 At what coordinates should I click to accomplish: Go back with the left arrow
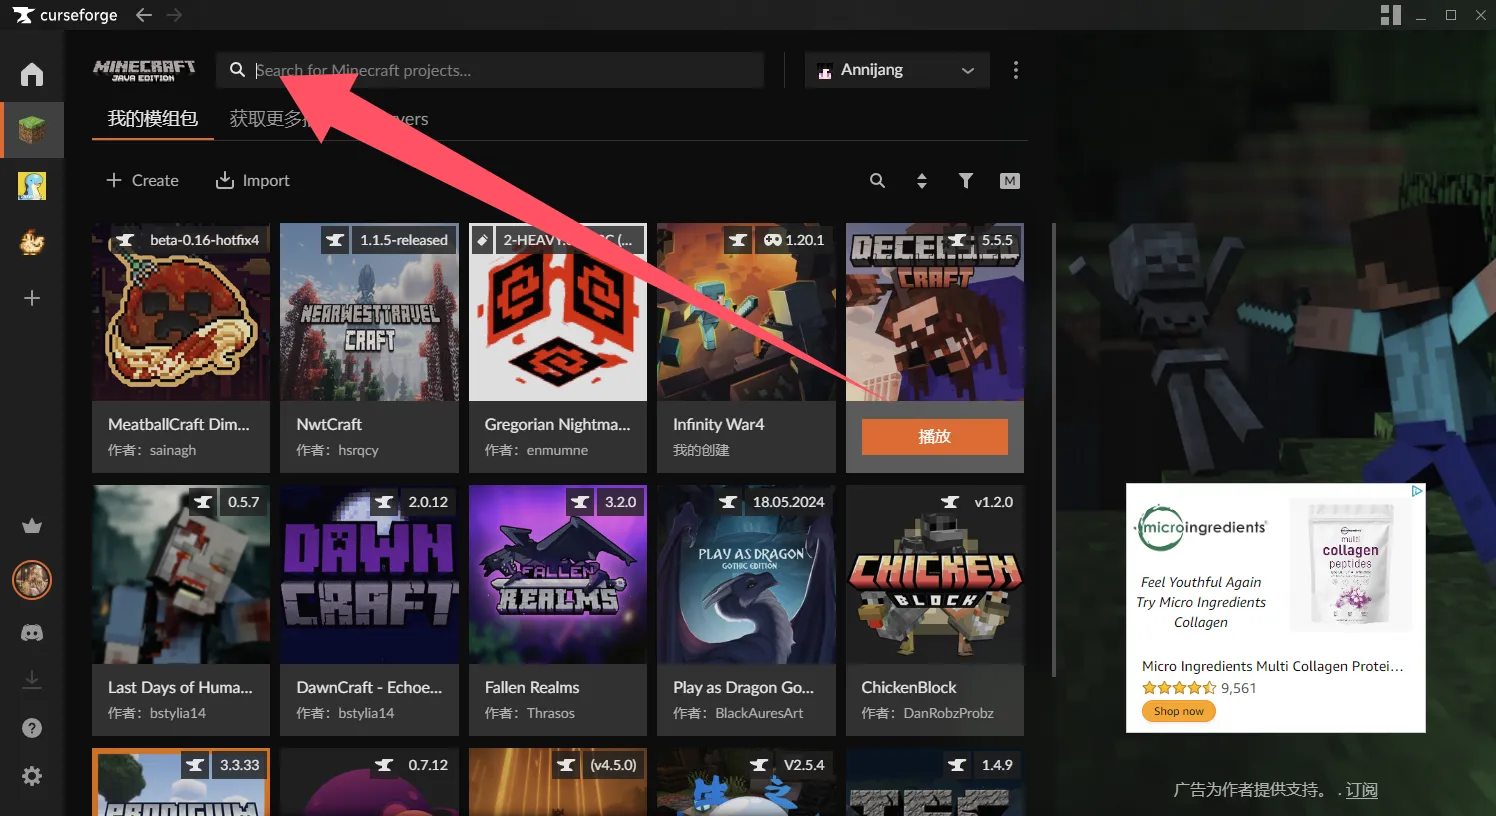[x=144, y=15]
